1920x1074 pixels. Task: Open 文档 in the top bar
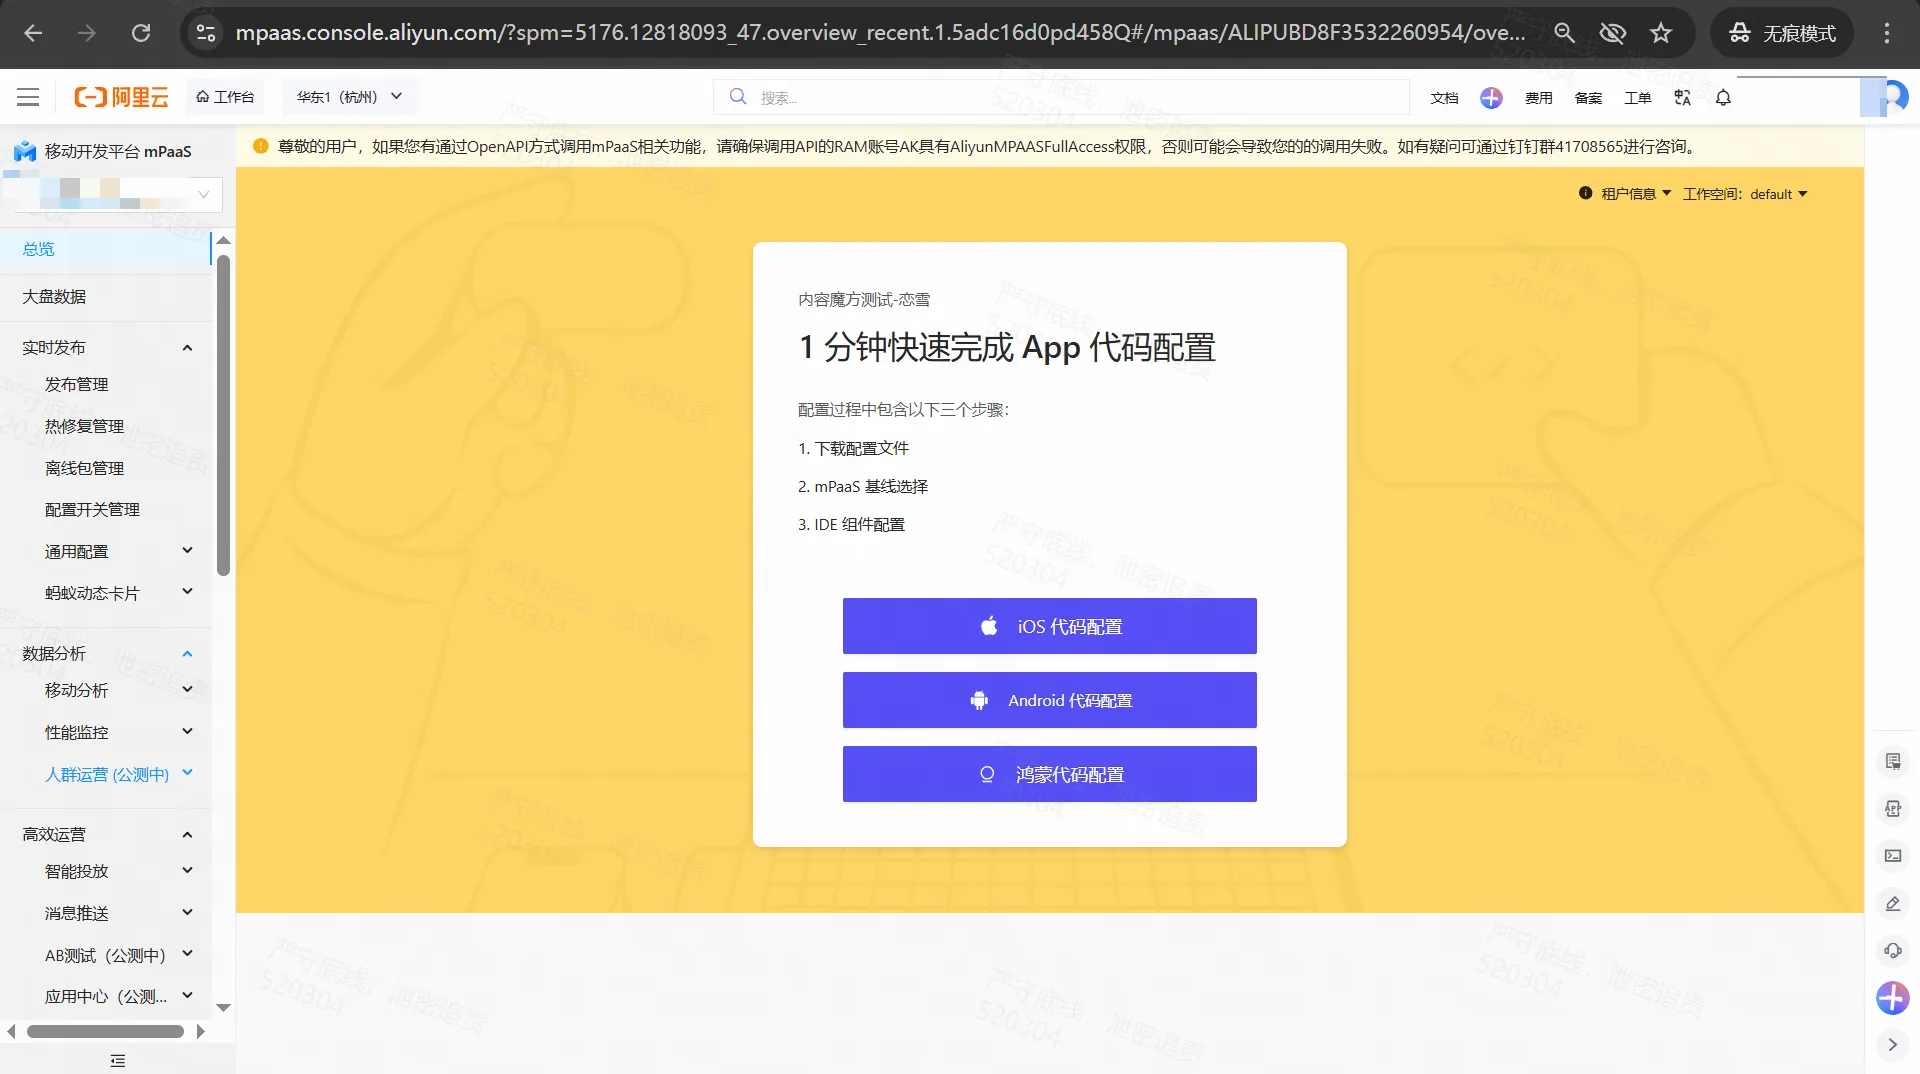coord(1444,98)
